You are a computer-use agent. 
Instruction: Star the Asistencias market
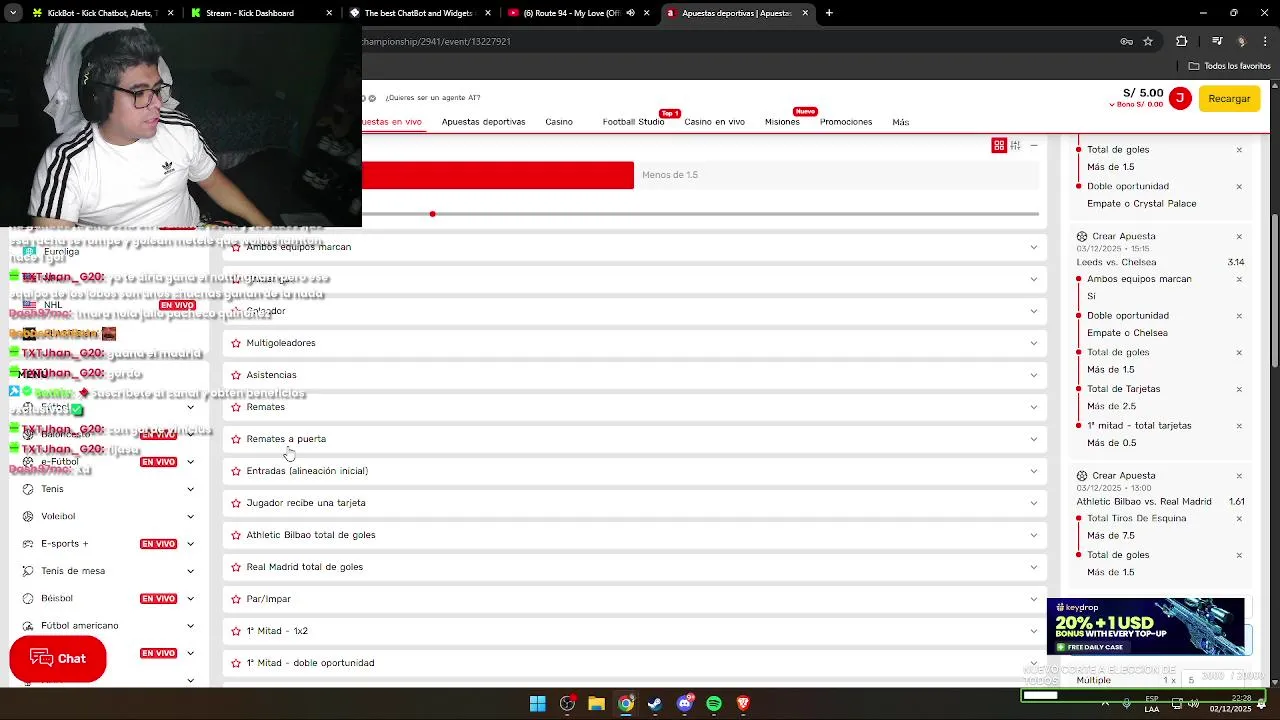236,375
